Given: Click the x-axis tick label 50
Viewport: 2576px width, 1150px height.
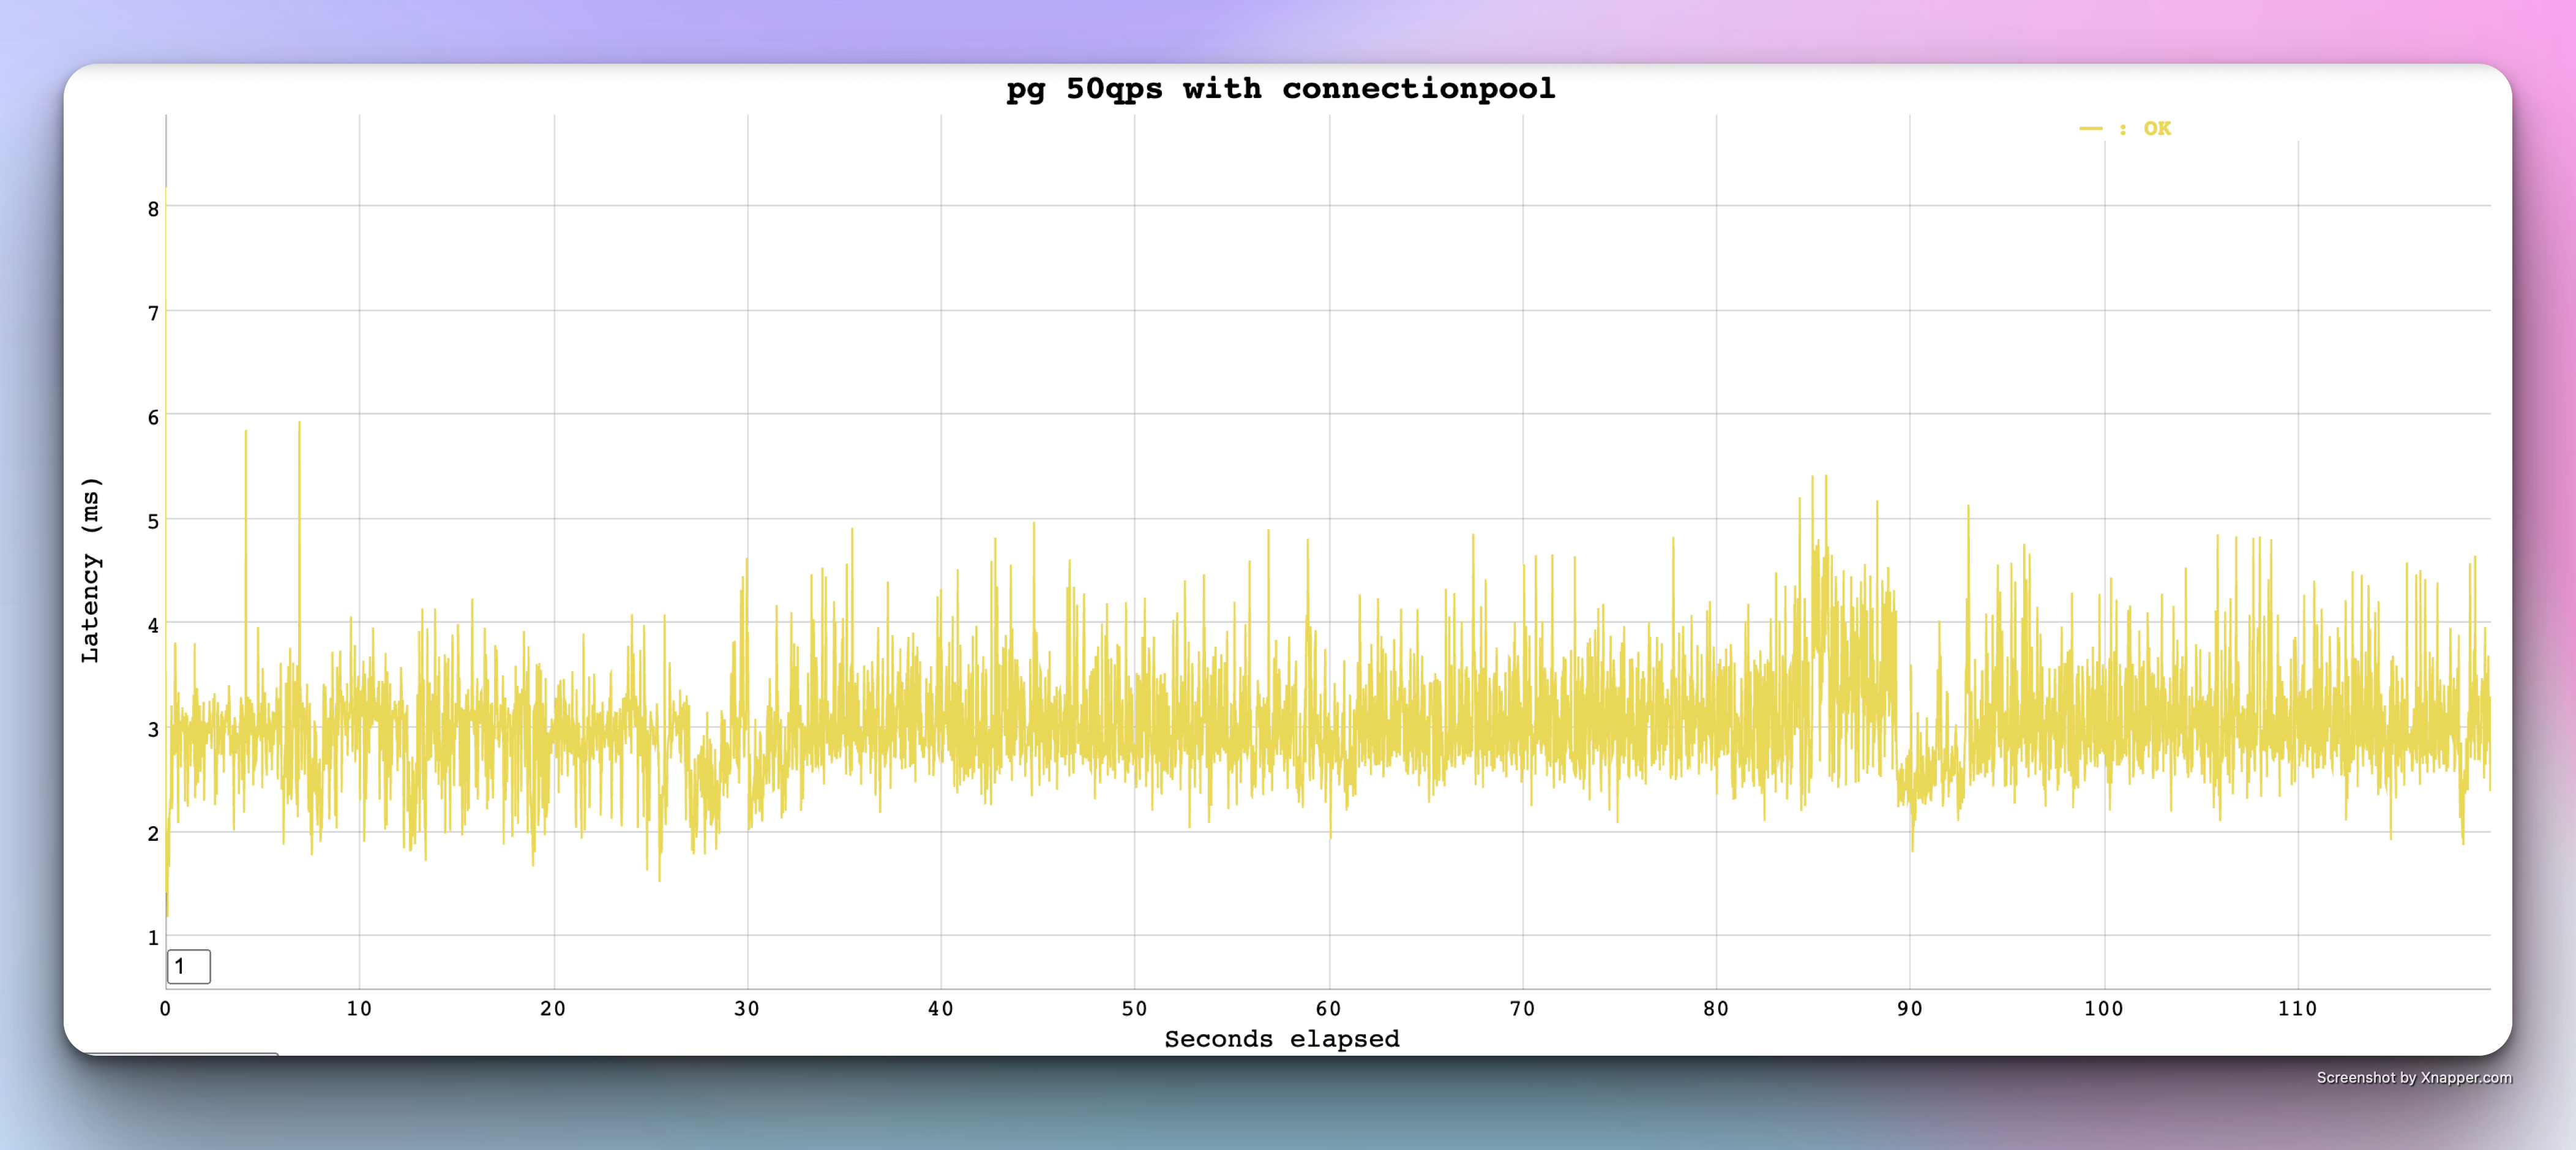Looking at the screenshot, I should (1135, 1008).
